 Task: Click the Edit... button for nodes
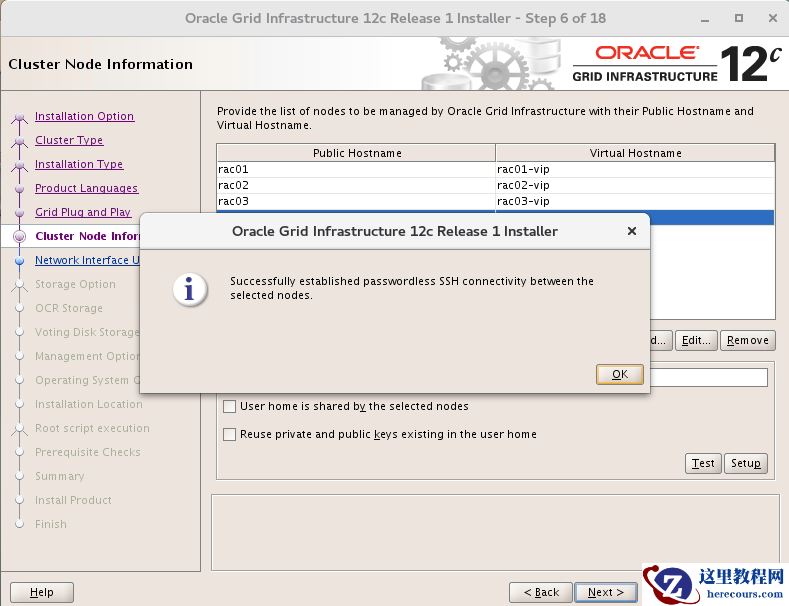click(x=696, y=340)
